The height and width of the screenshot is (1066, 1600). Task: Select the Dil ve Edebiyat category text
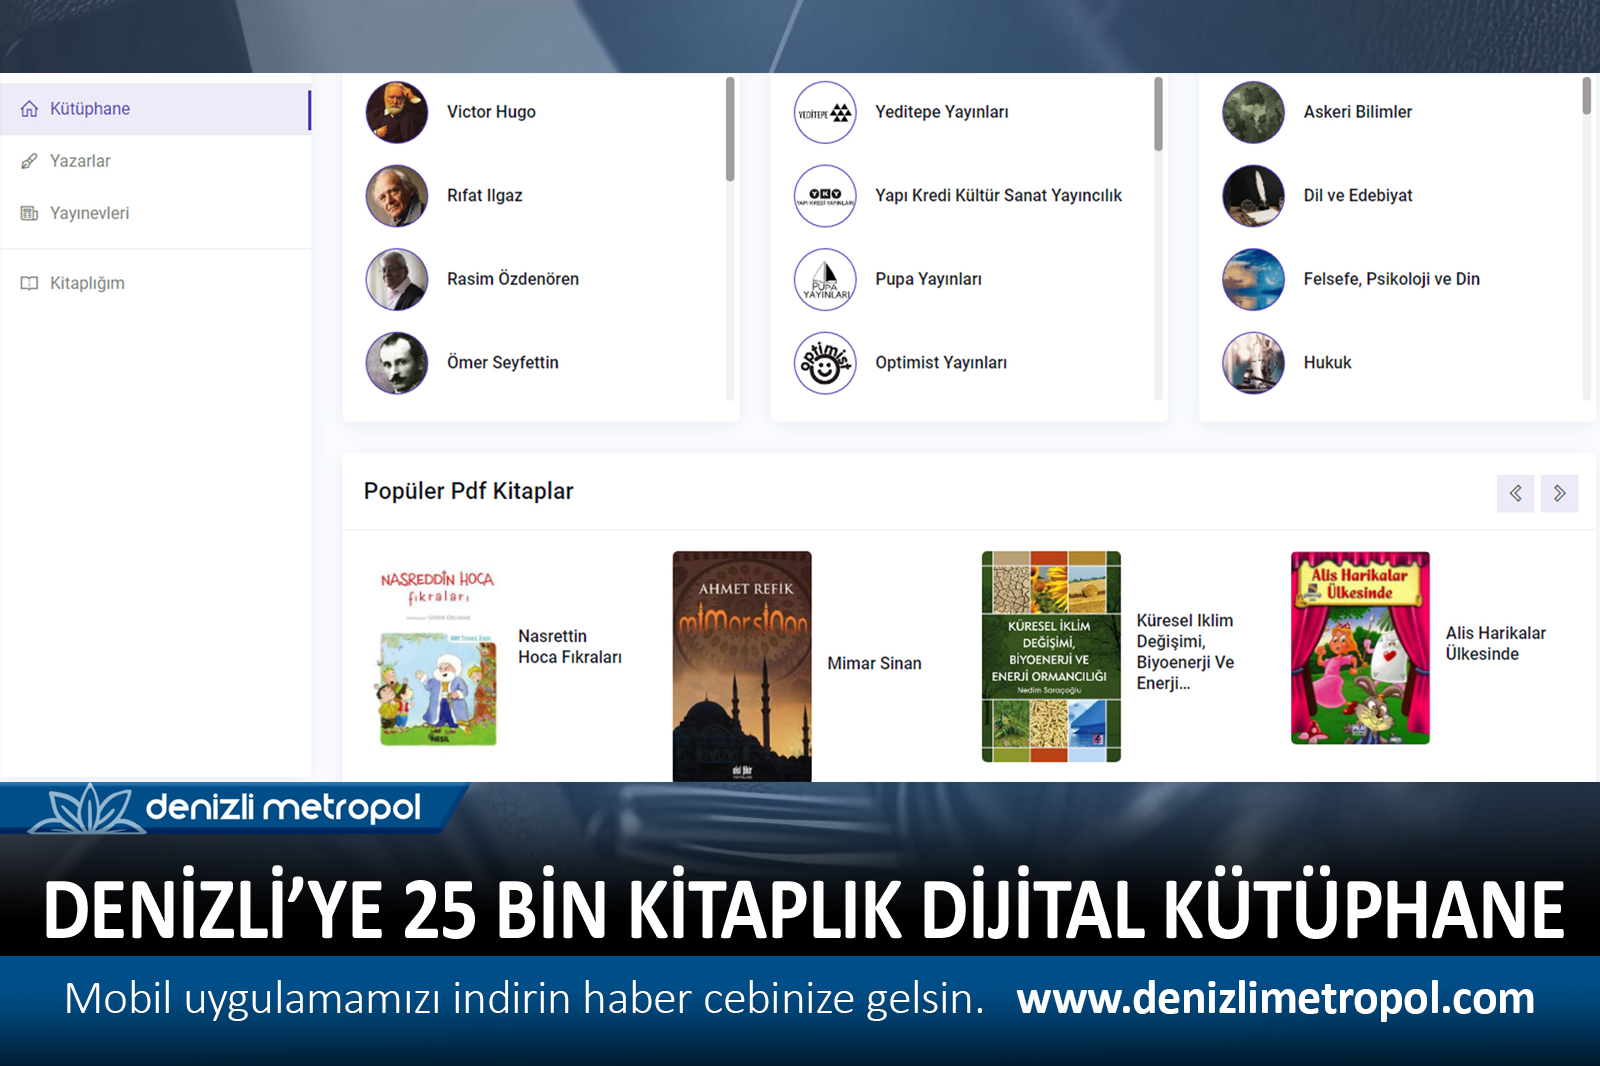[1358, 196]
